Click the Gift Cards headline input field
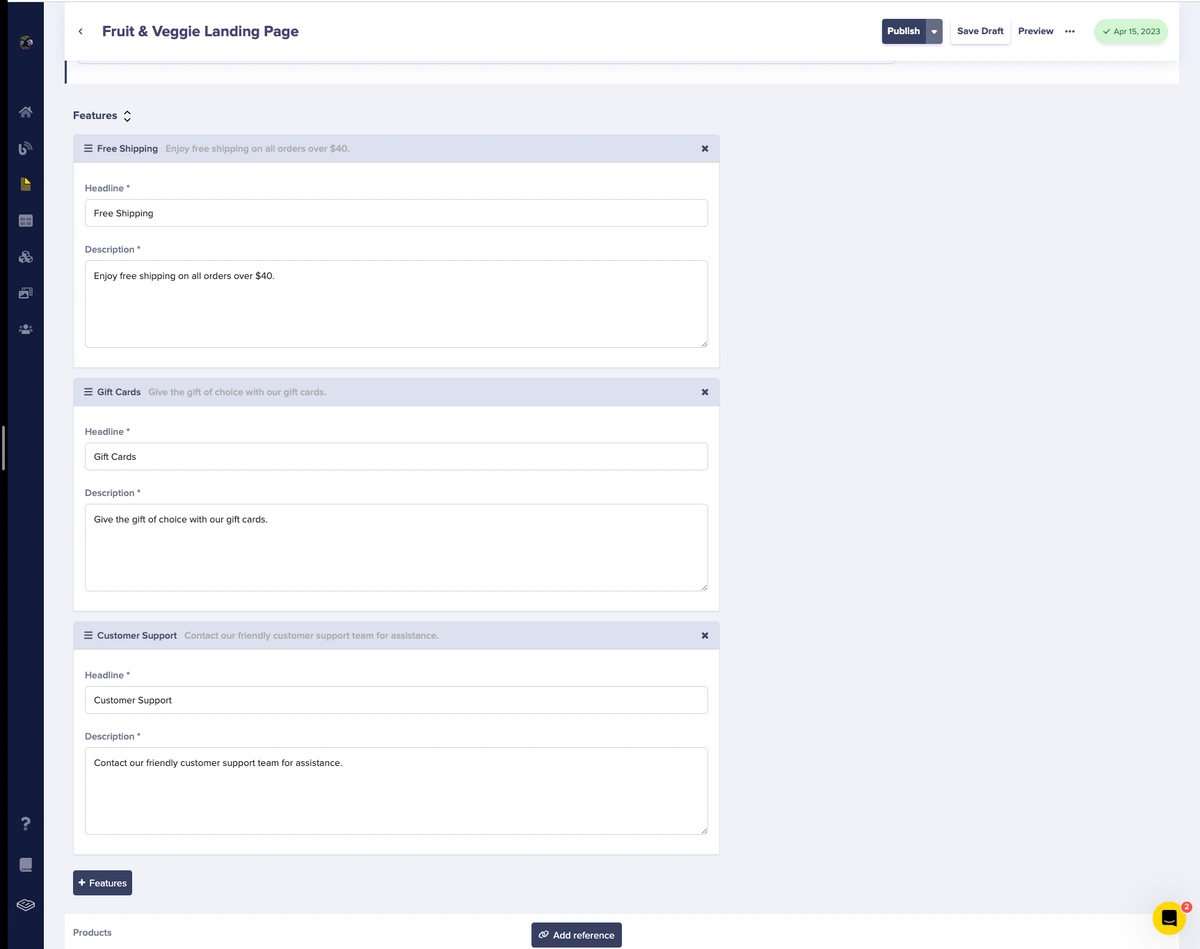This screenshot has height=949, width=1200. (x=396, y=457)
